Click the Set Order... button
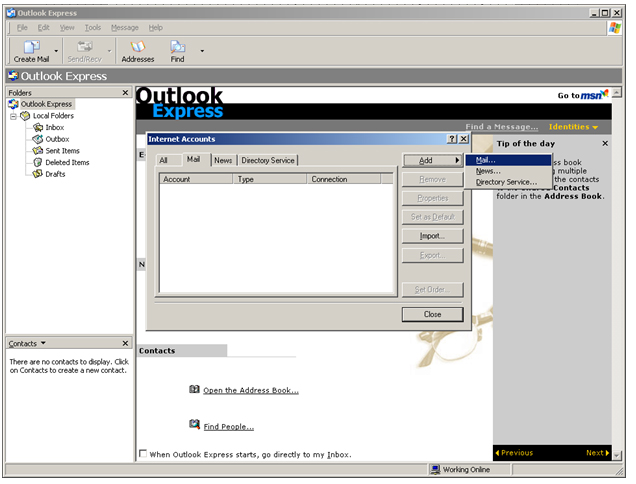This screenshot has width=636, height=484. [x=432, y=290]
